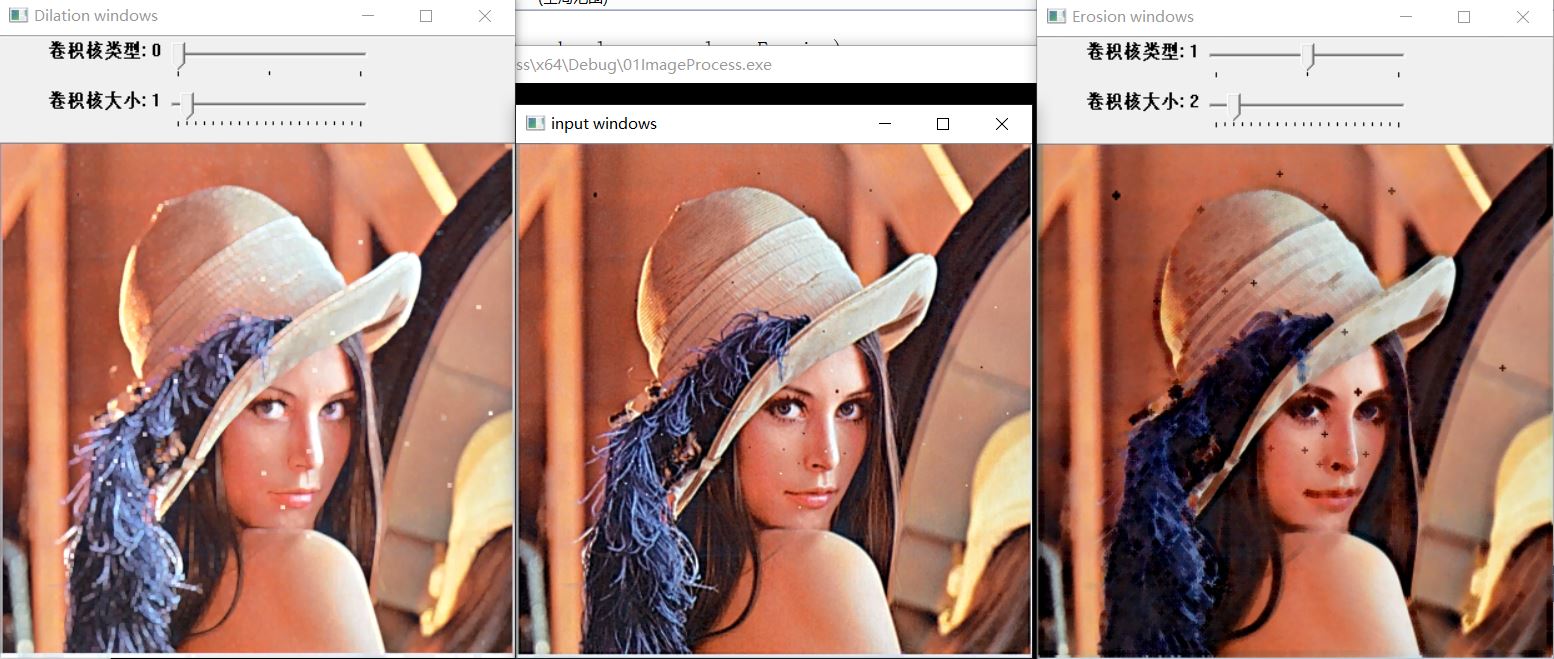This screenshot has width=1554, height=659.
Task: Click the original image in input windows
Action: pos(774,399)
